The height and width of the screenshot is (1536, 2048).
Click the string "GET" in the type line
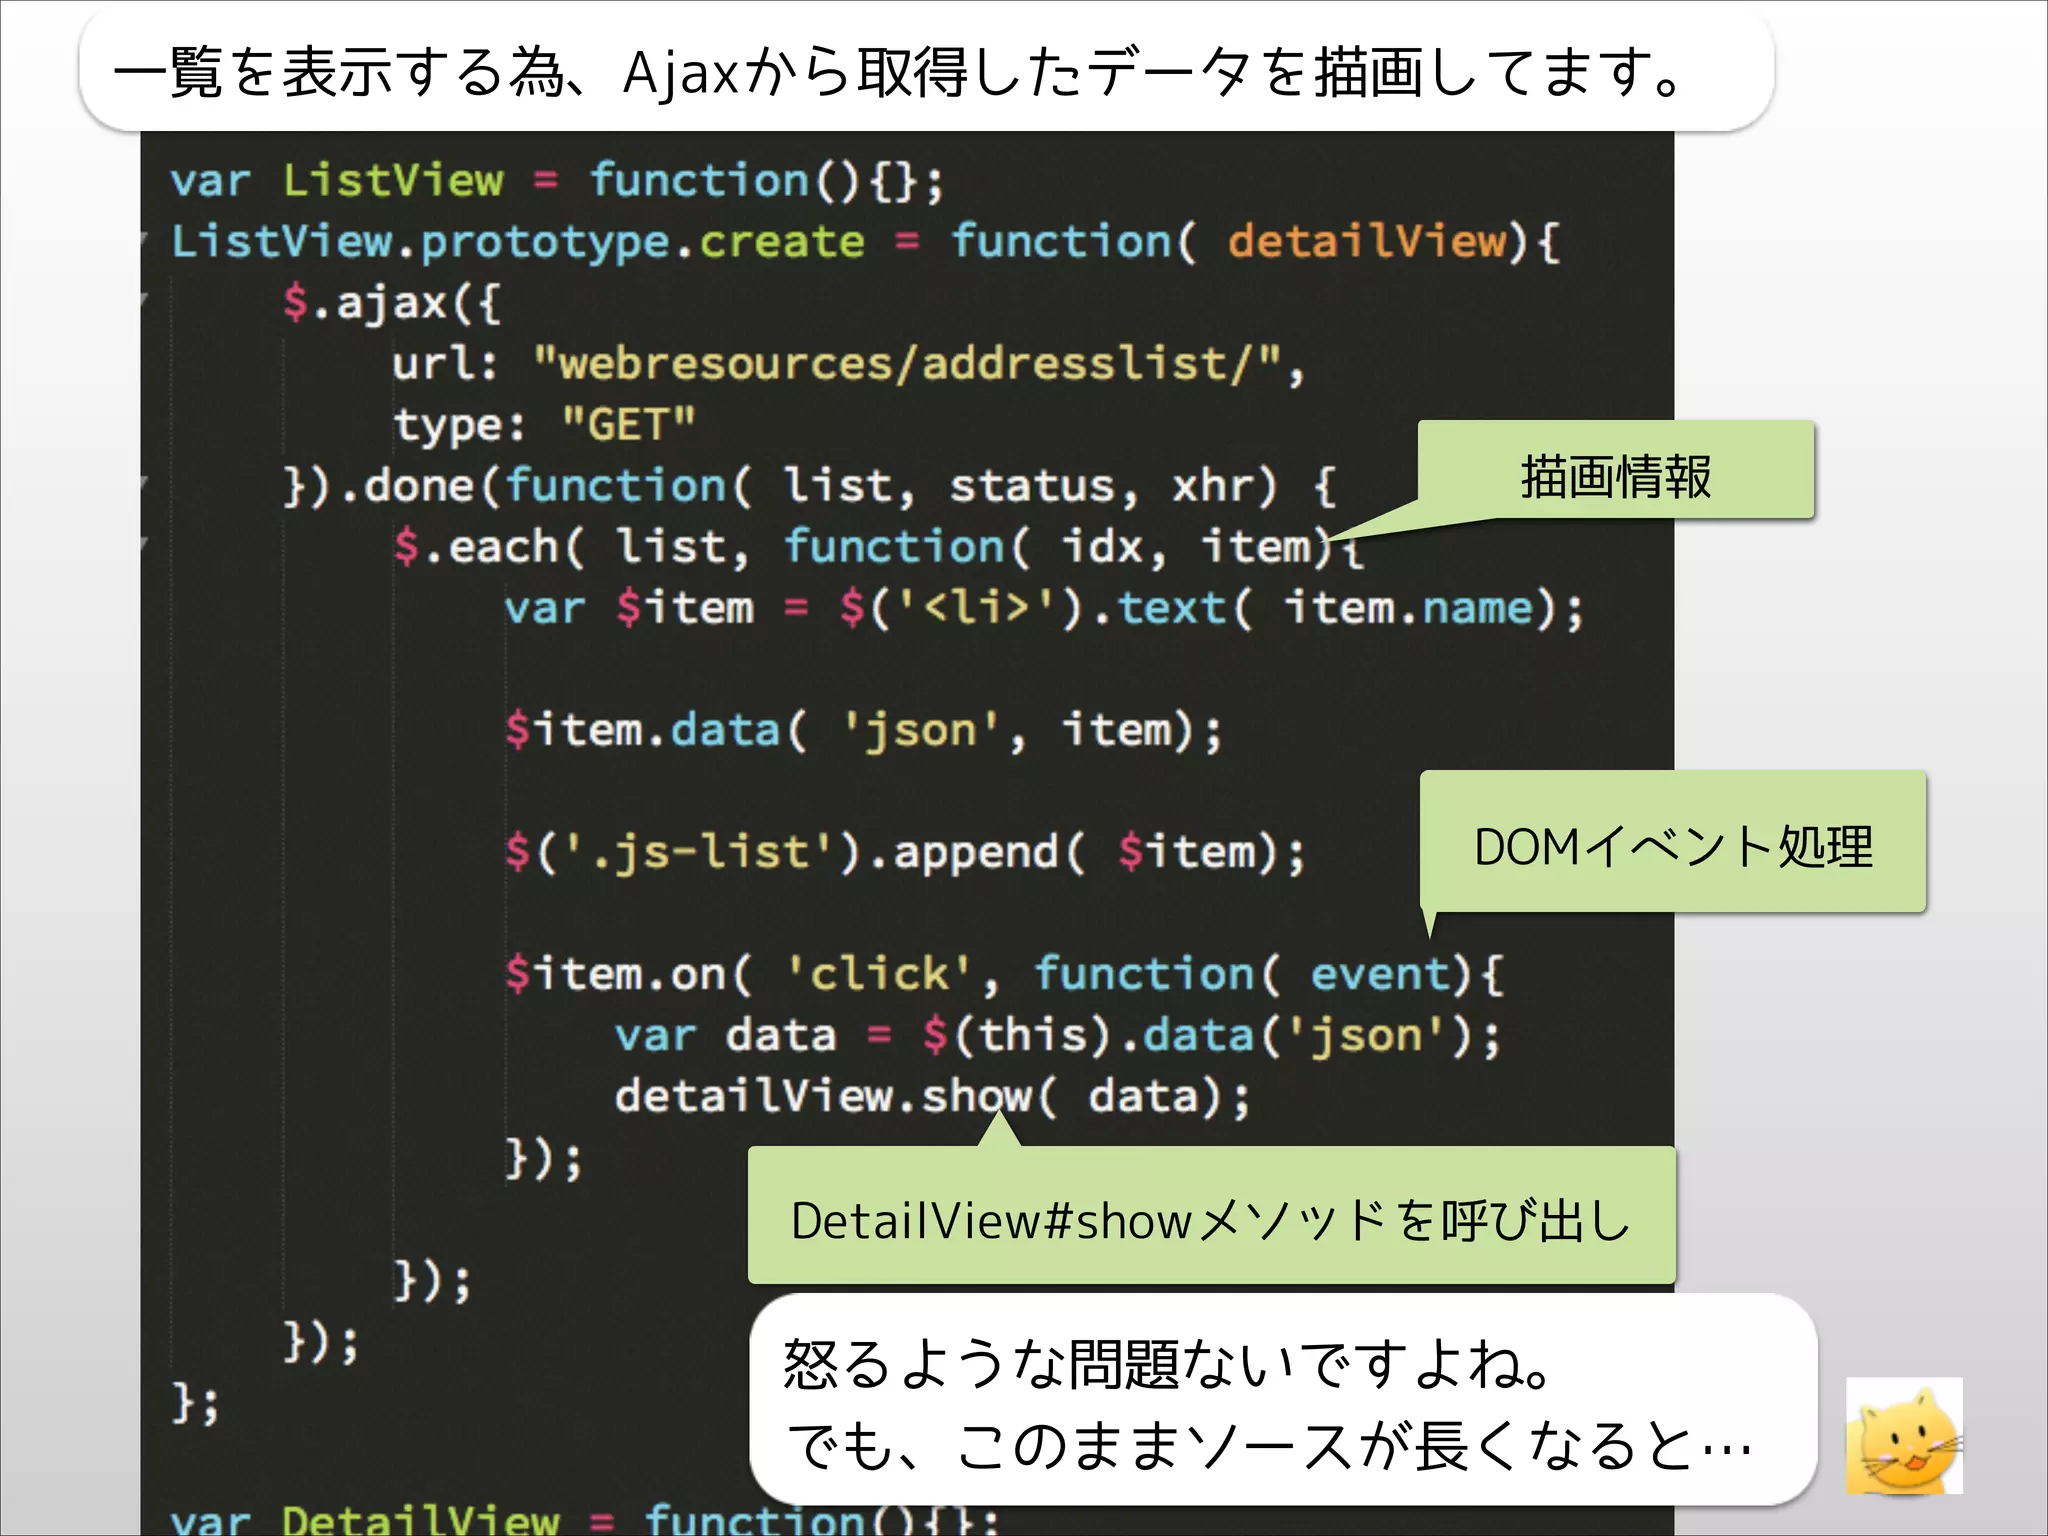click(628, 424)
